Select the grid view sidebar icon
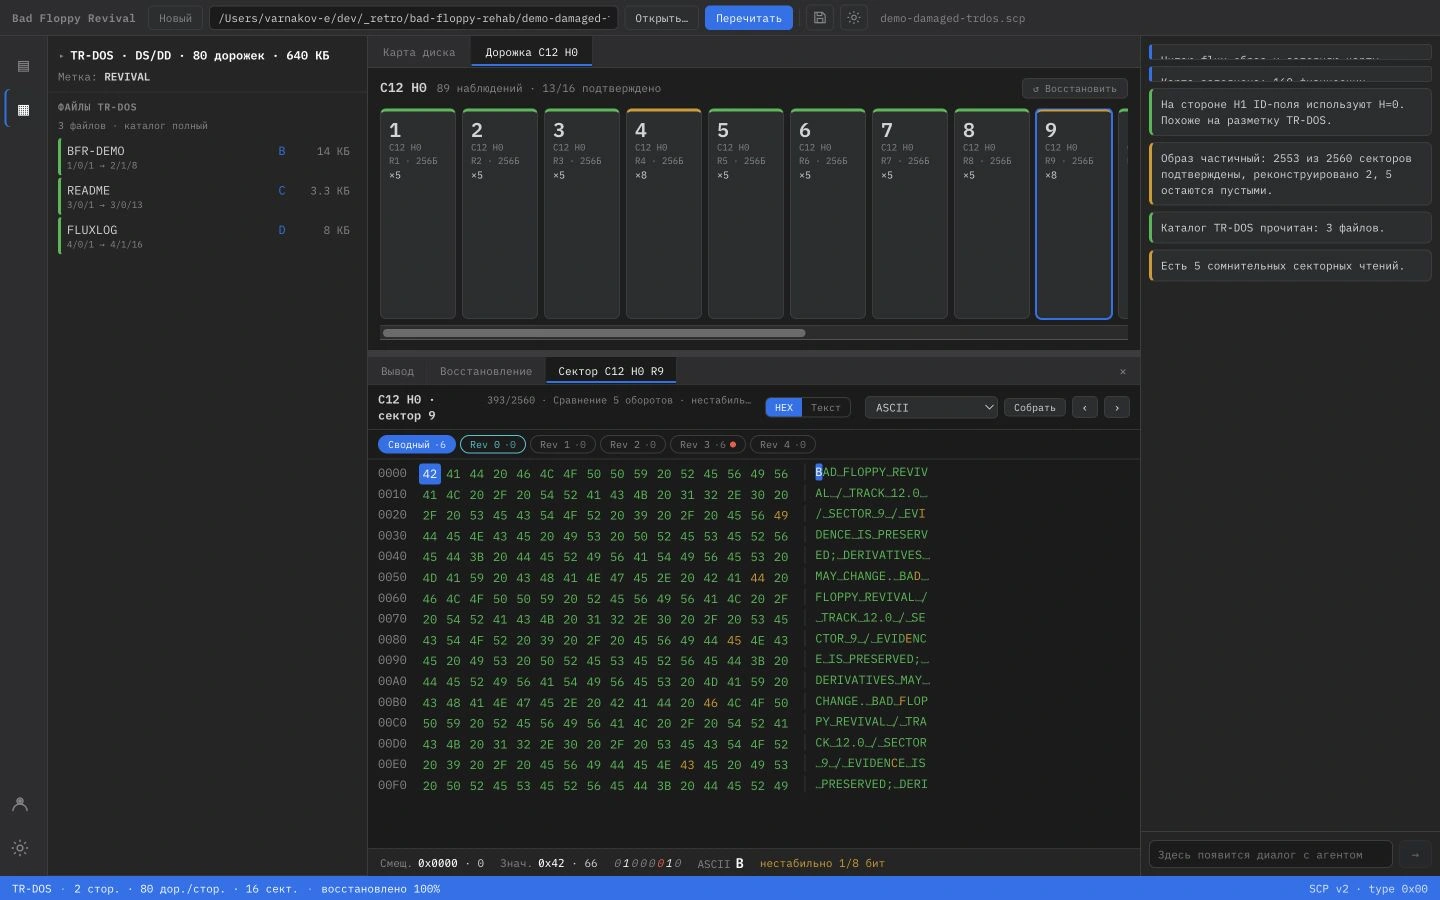The image size is (1440, 900). click(23, 110)
